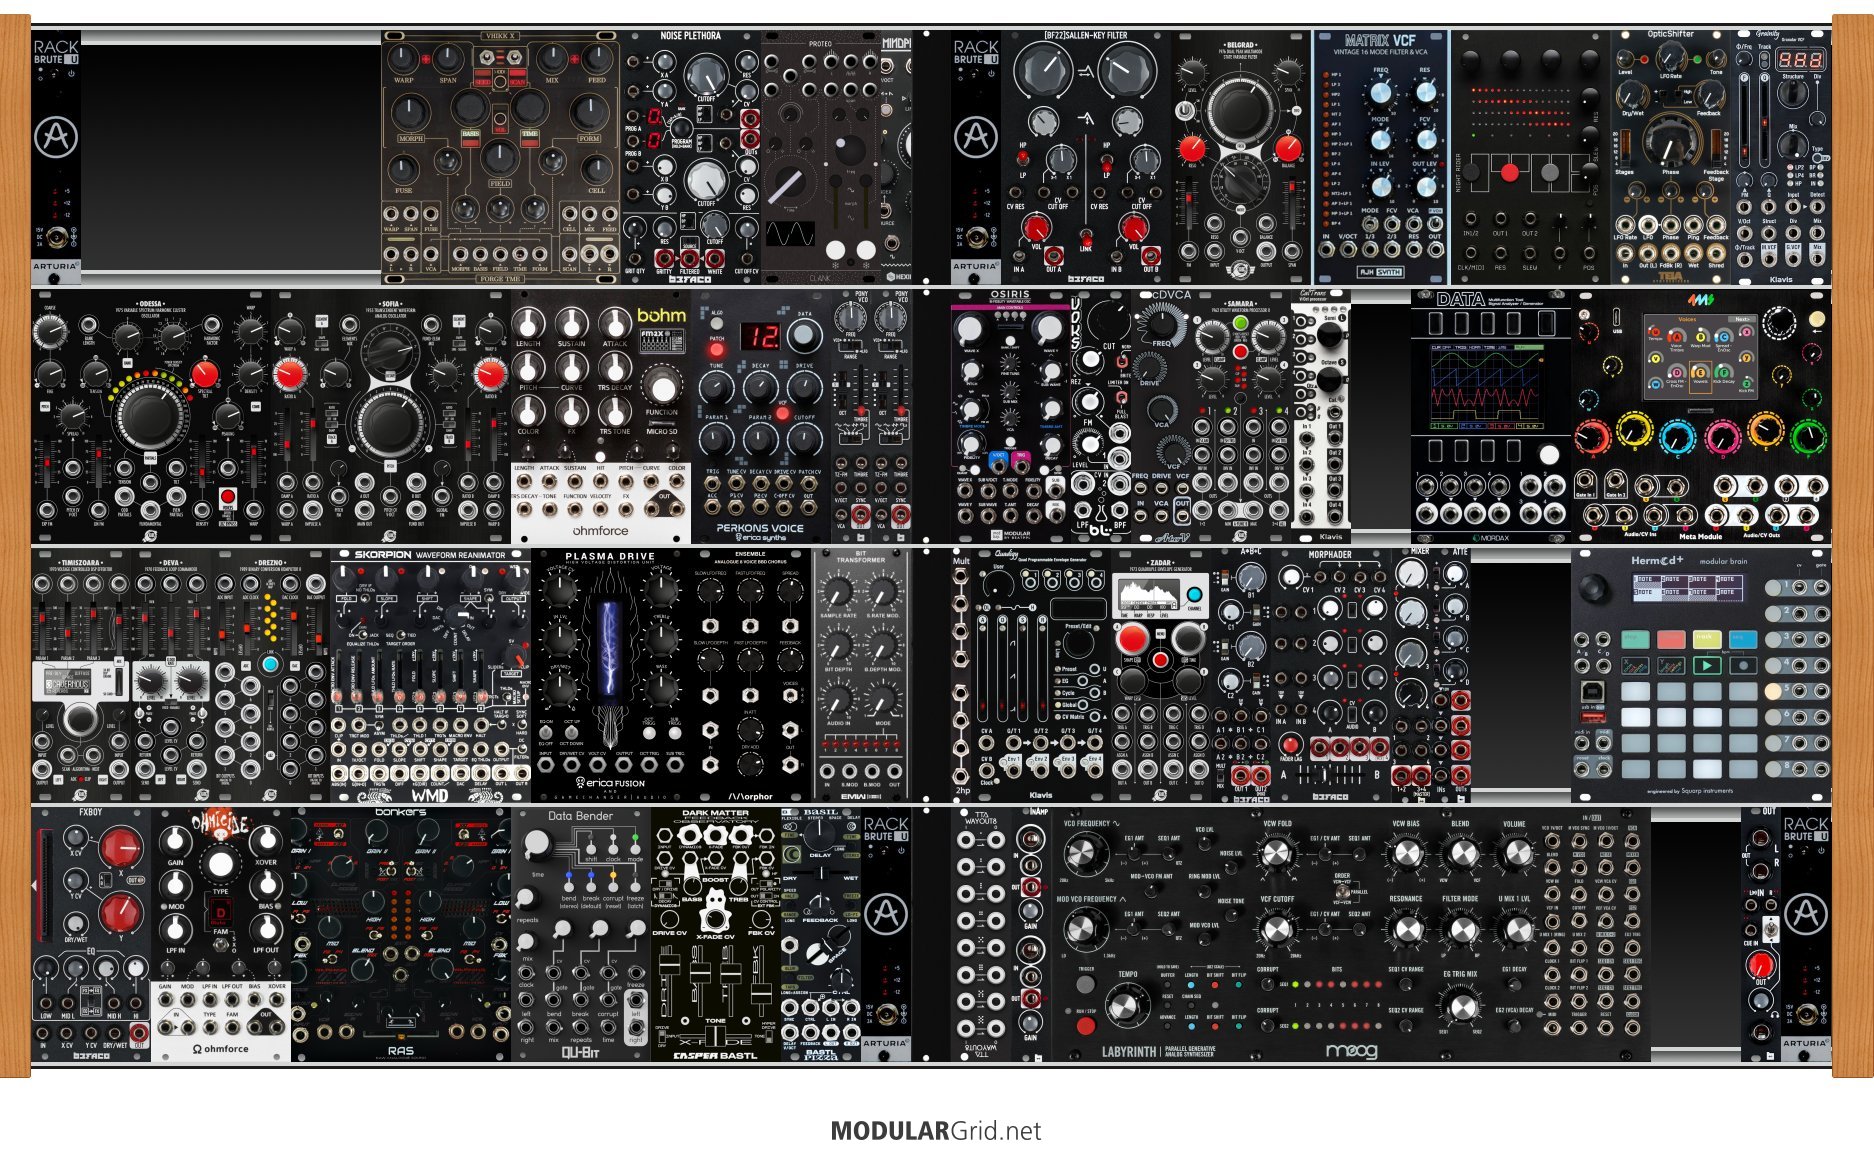Click the cyan knob C on the Meta Module
The width and height of the screenshot is (1874, 1152).
(1678, 436)
